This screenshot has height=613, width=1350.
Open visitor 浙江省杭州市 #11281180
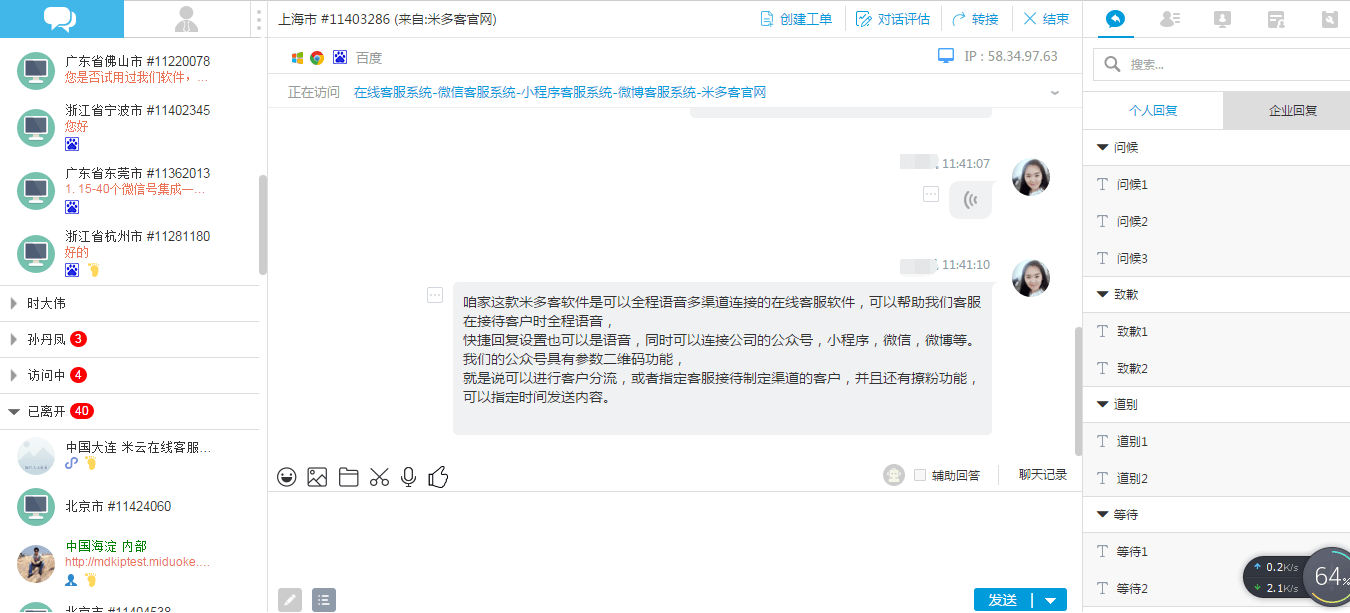click(129, 253)
